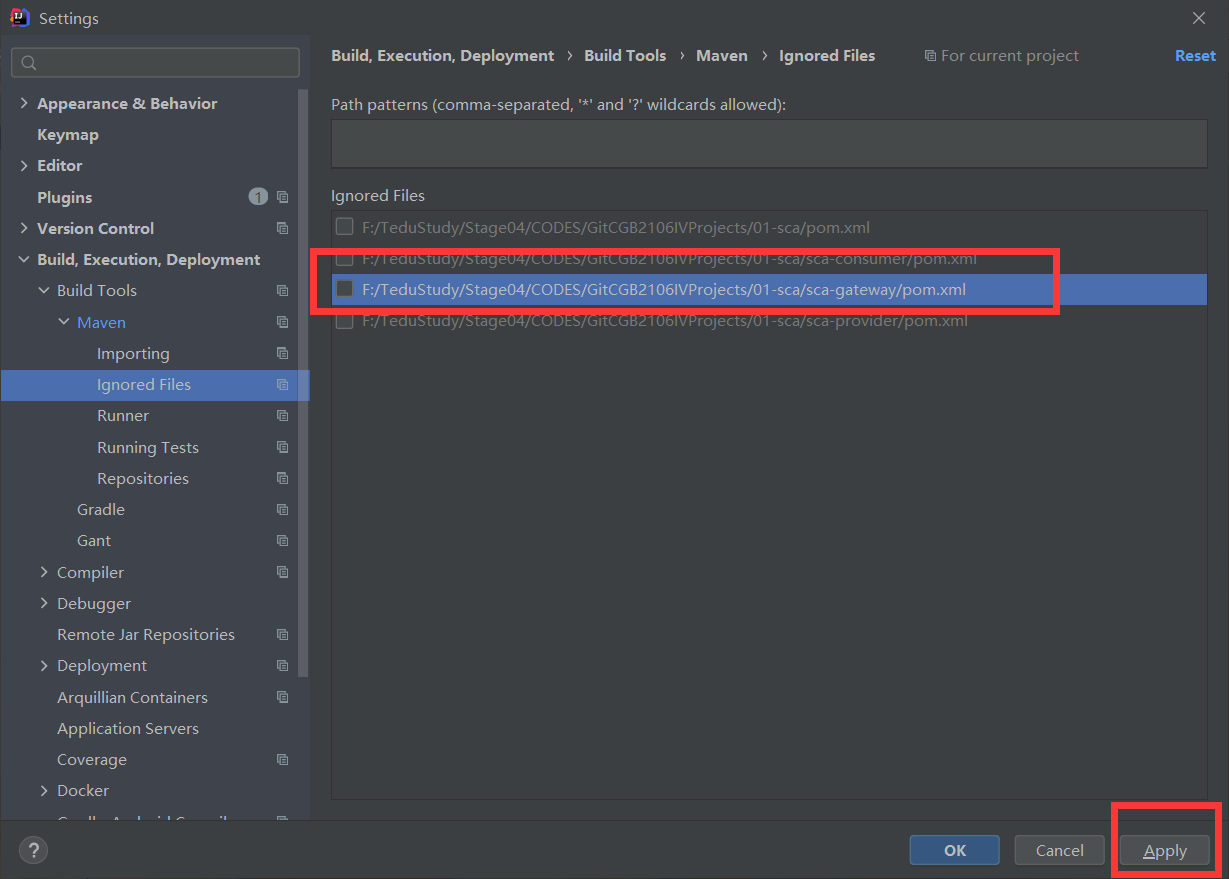Open the Keymap settings page

pos(68,134)
